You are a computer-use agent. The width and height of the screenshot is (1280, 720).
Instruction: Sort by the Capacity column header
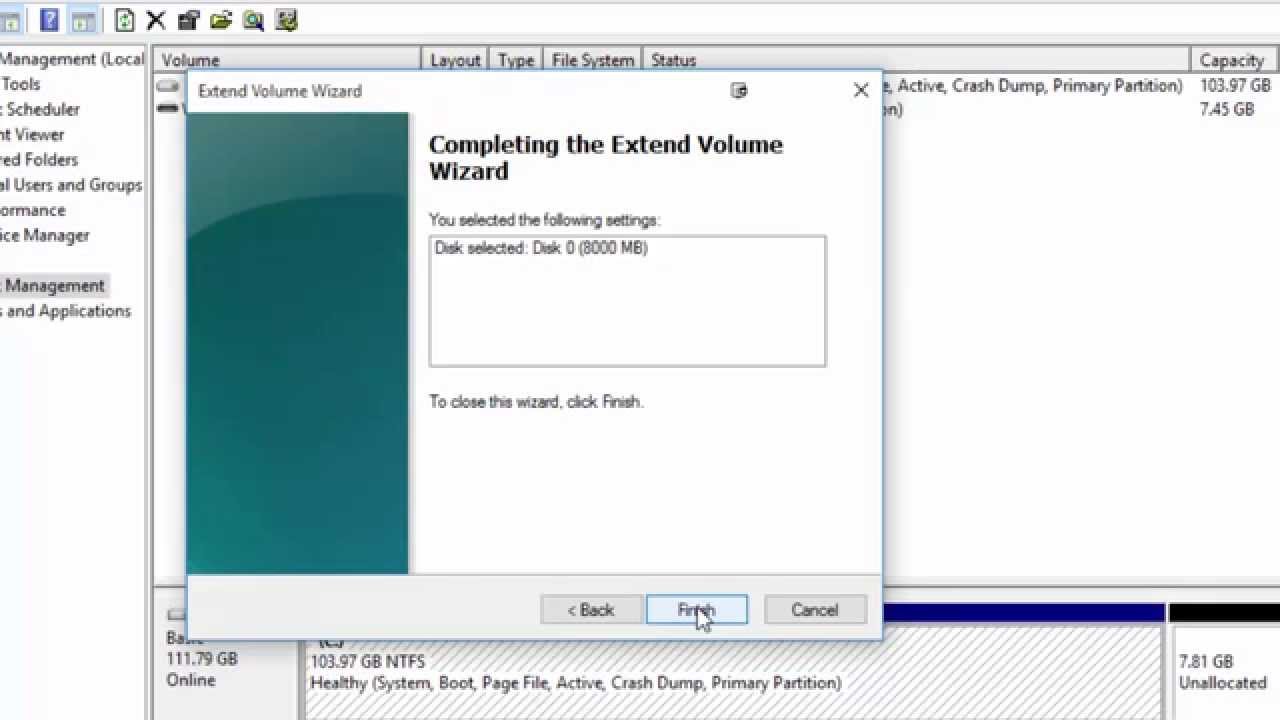[x=1235, y=60]
